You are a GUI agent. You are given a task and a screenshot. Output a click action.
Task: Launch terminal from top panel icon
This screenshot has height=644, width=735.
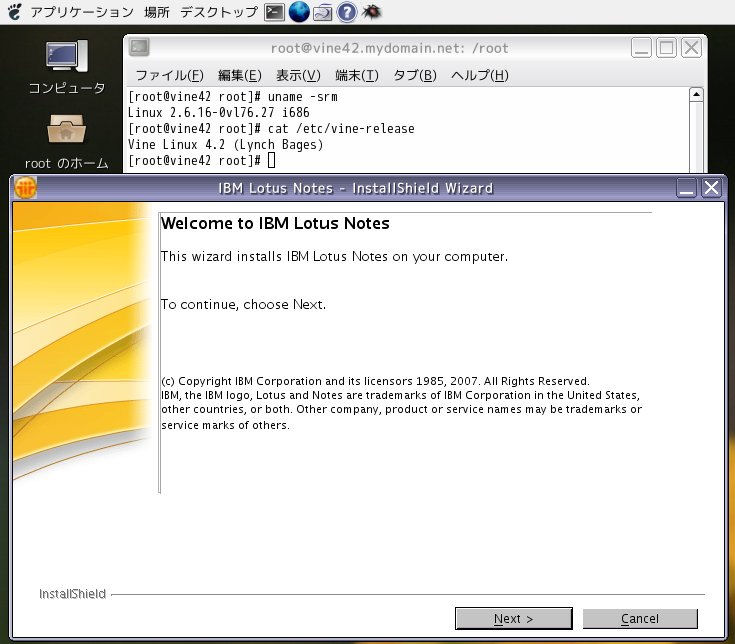274,12
